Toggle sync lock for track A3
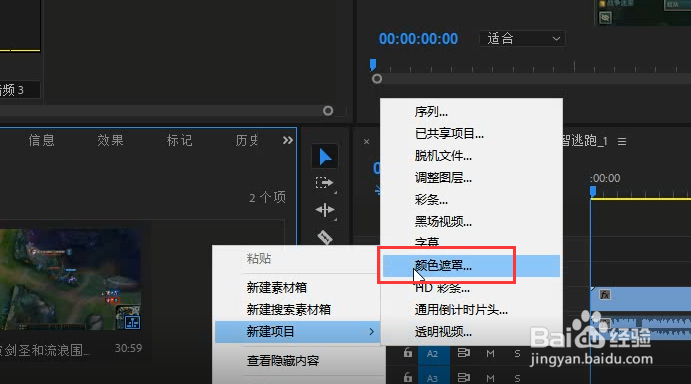Image resolution: width=691 pixels, height=384 pixels. (463, 377)
